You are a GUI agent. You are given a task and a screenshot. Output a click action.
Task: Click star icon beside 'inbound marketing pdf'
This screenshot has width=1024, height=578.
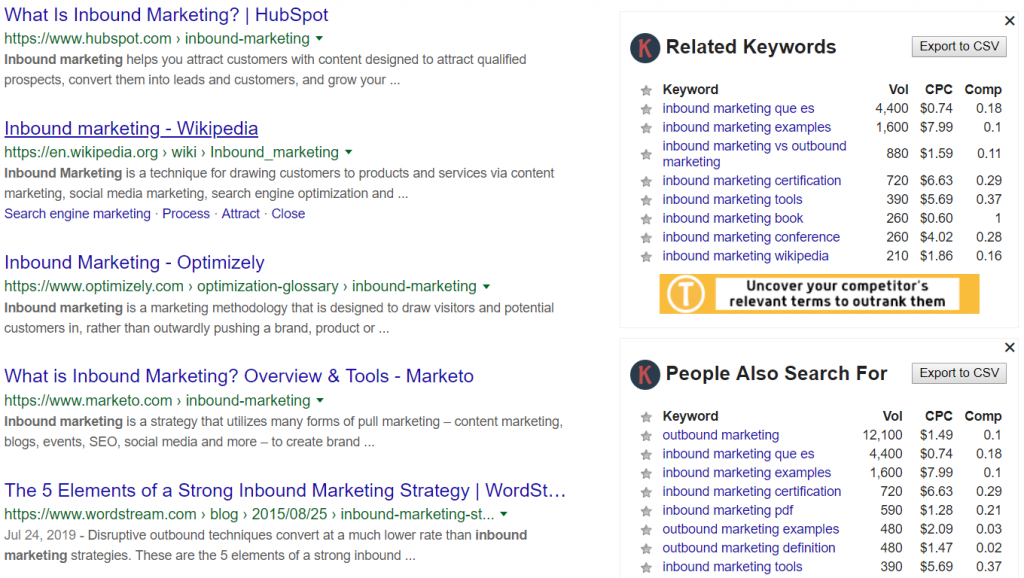[646, 511]
